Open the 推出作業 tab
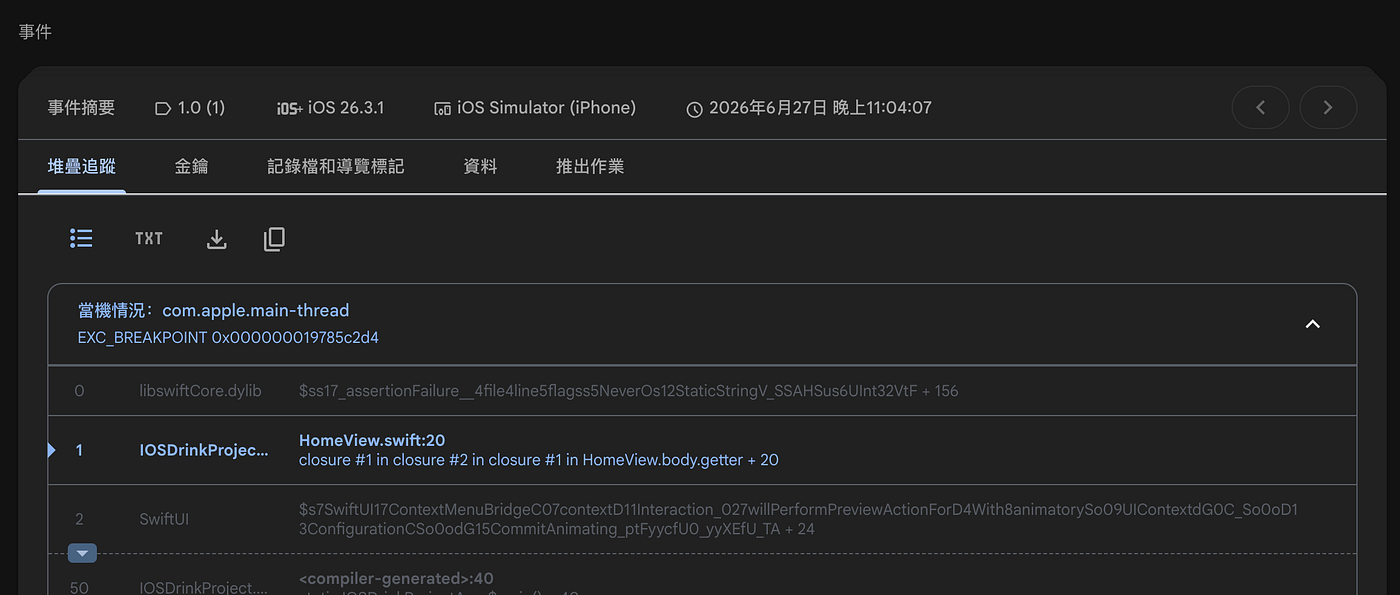1400x595 pixels. 590,166
